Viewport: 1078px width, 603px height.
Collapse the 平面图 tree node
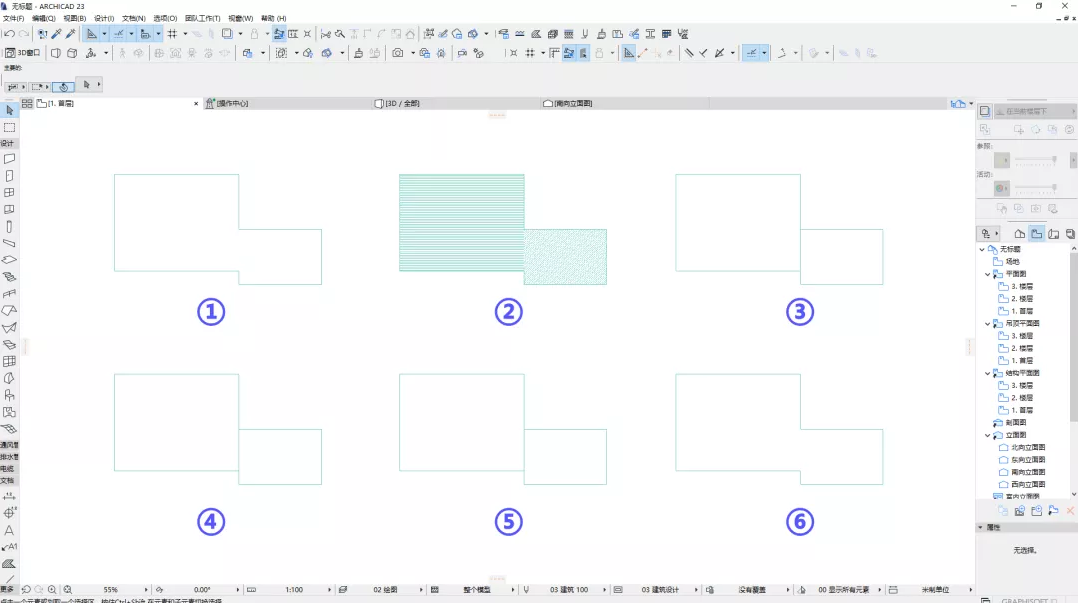[x=987, y=274]
